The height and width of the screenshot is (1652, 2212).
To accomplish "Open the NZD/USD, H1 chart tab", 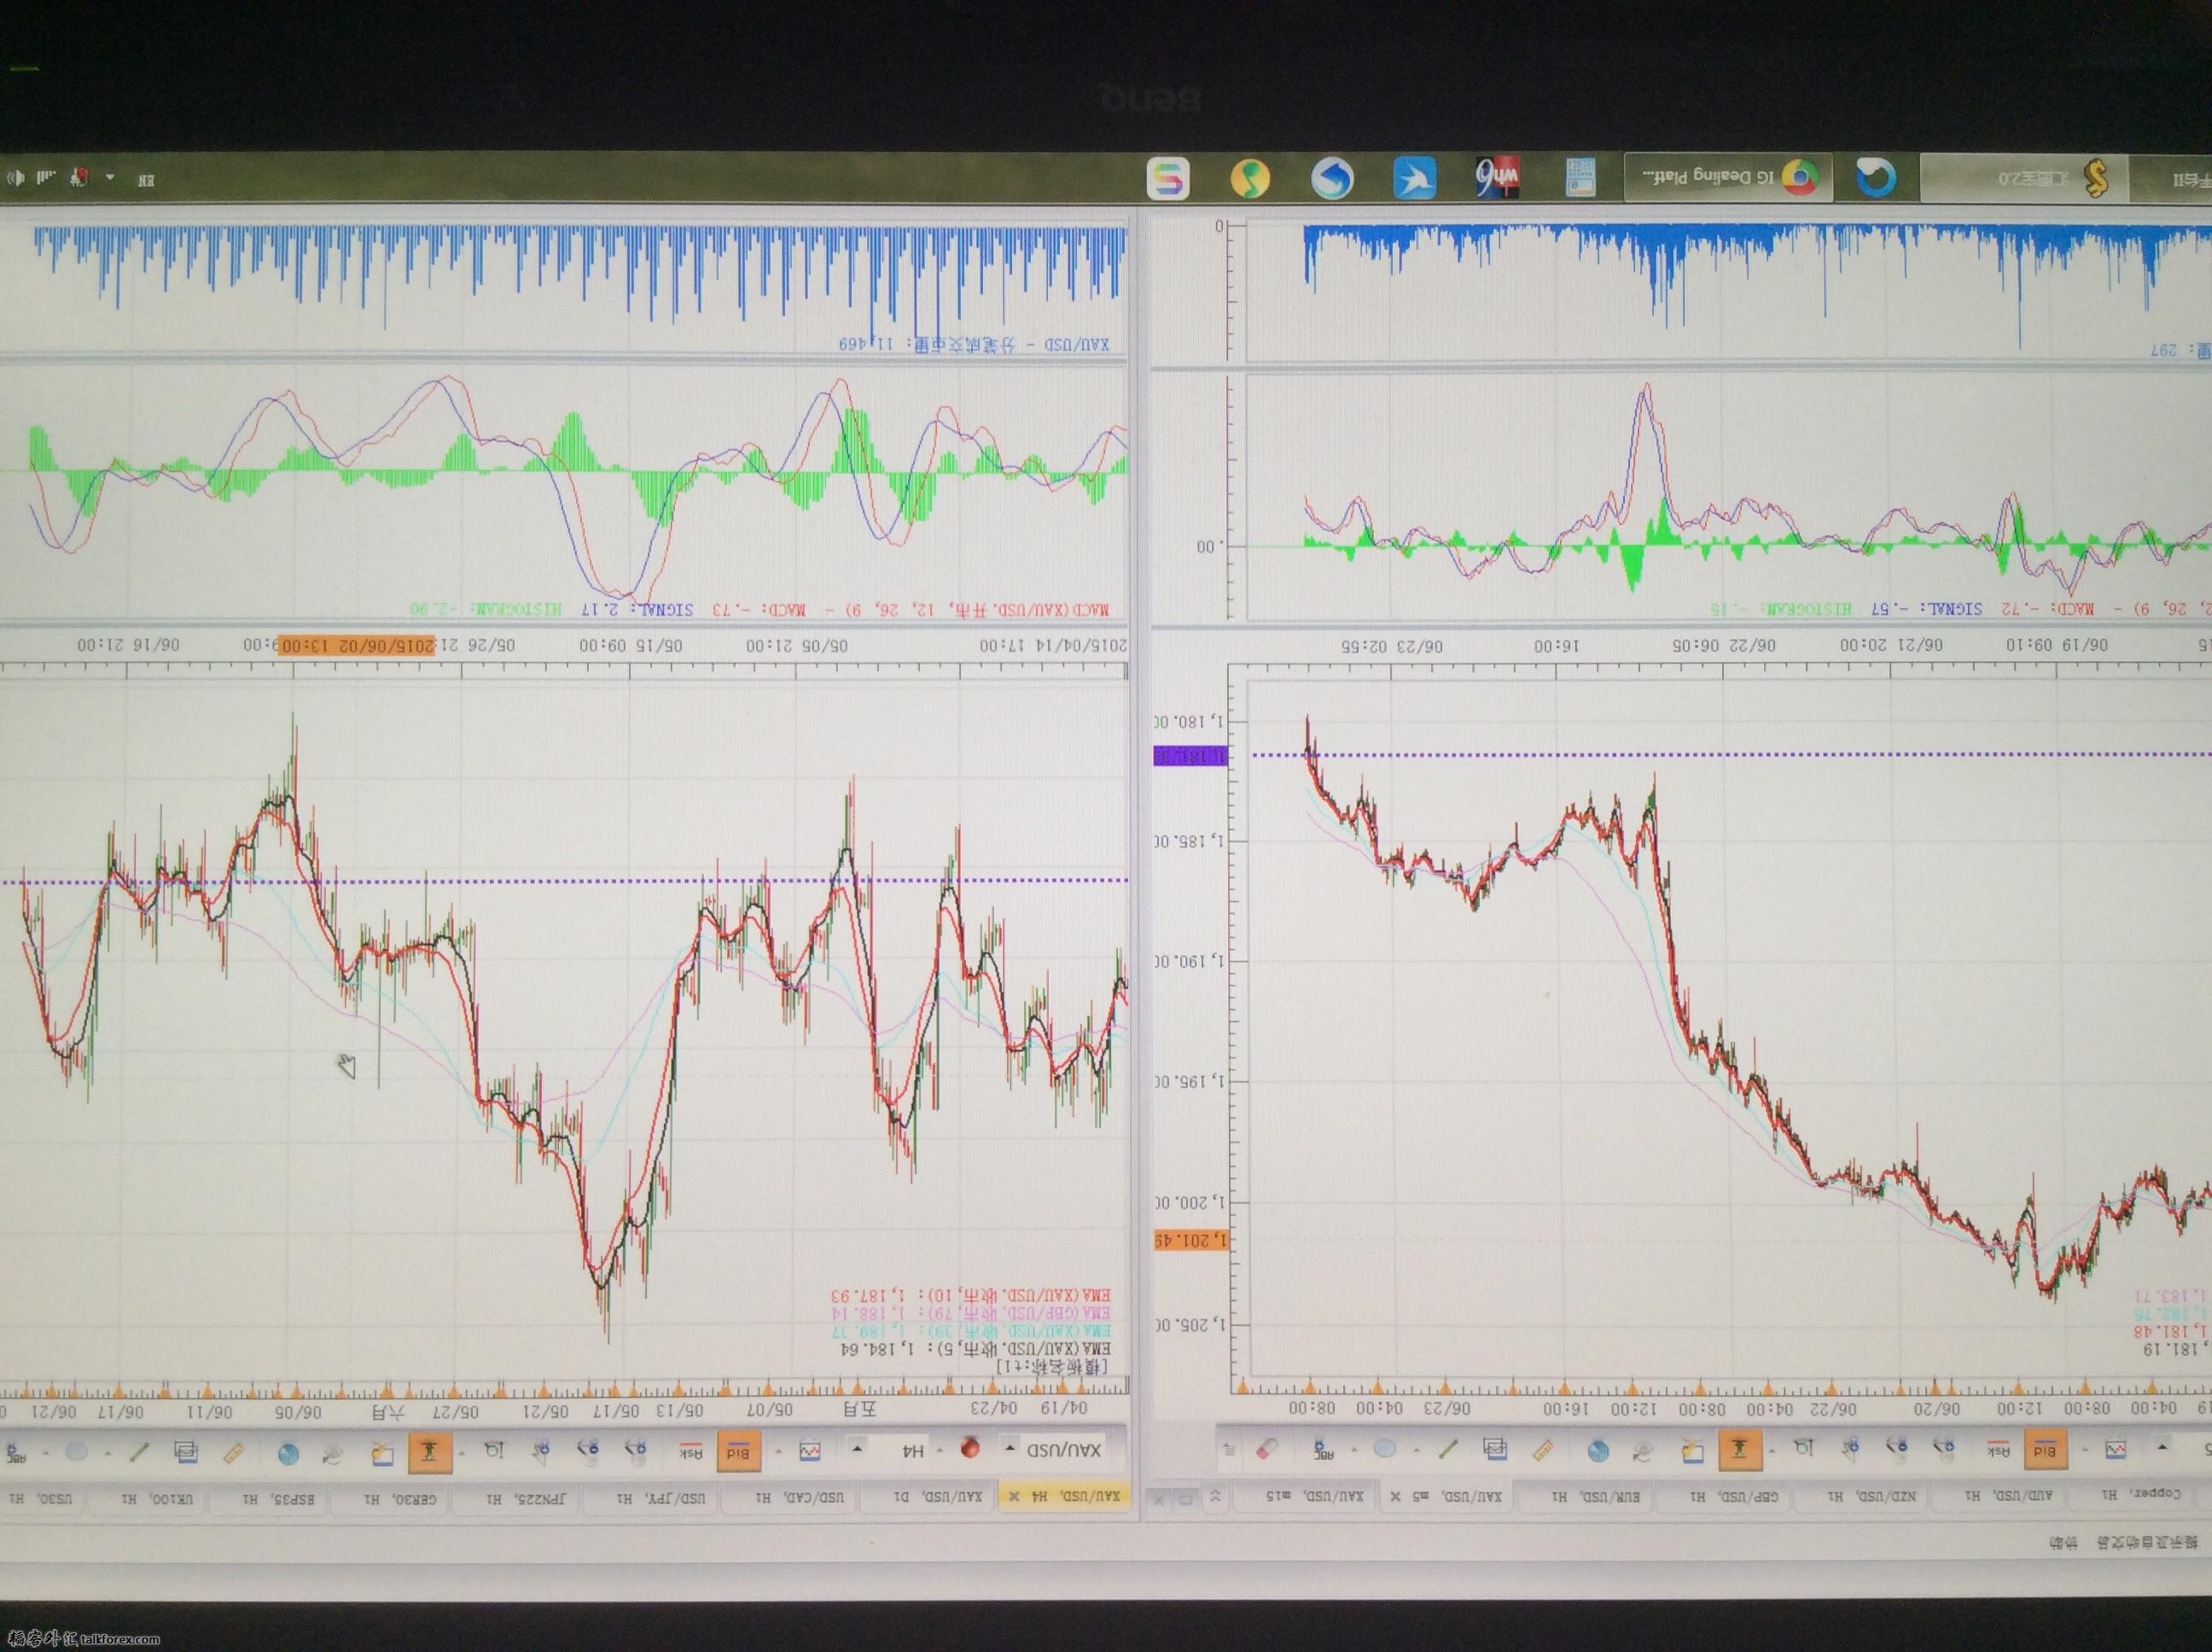I will [1860, 1496].
